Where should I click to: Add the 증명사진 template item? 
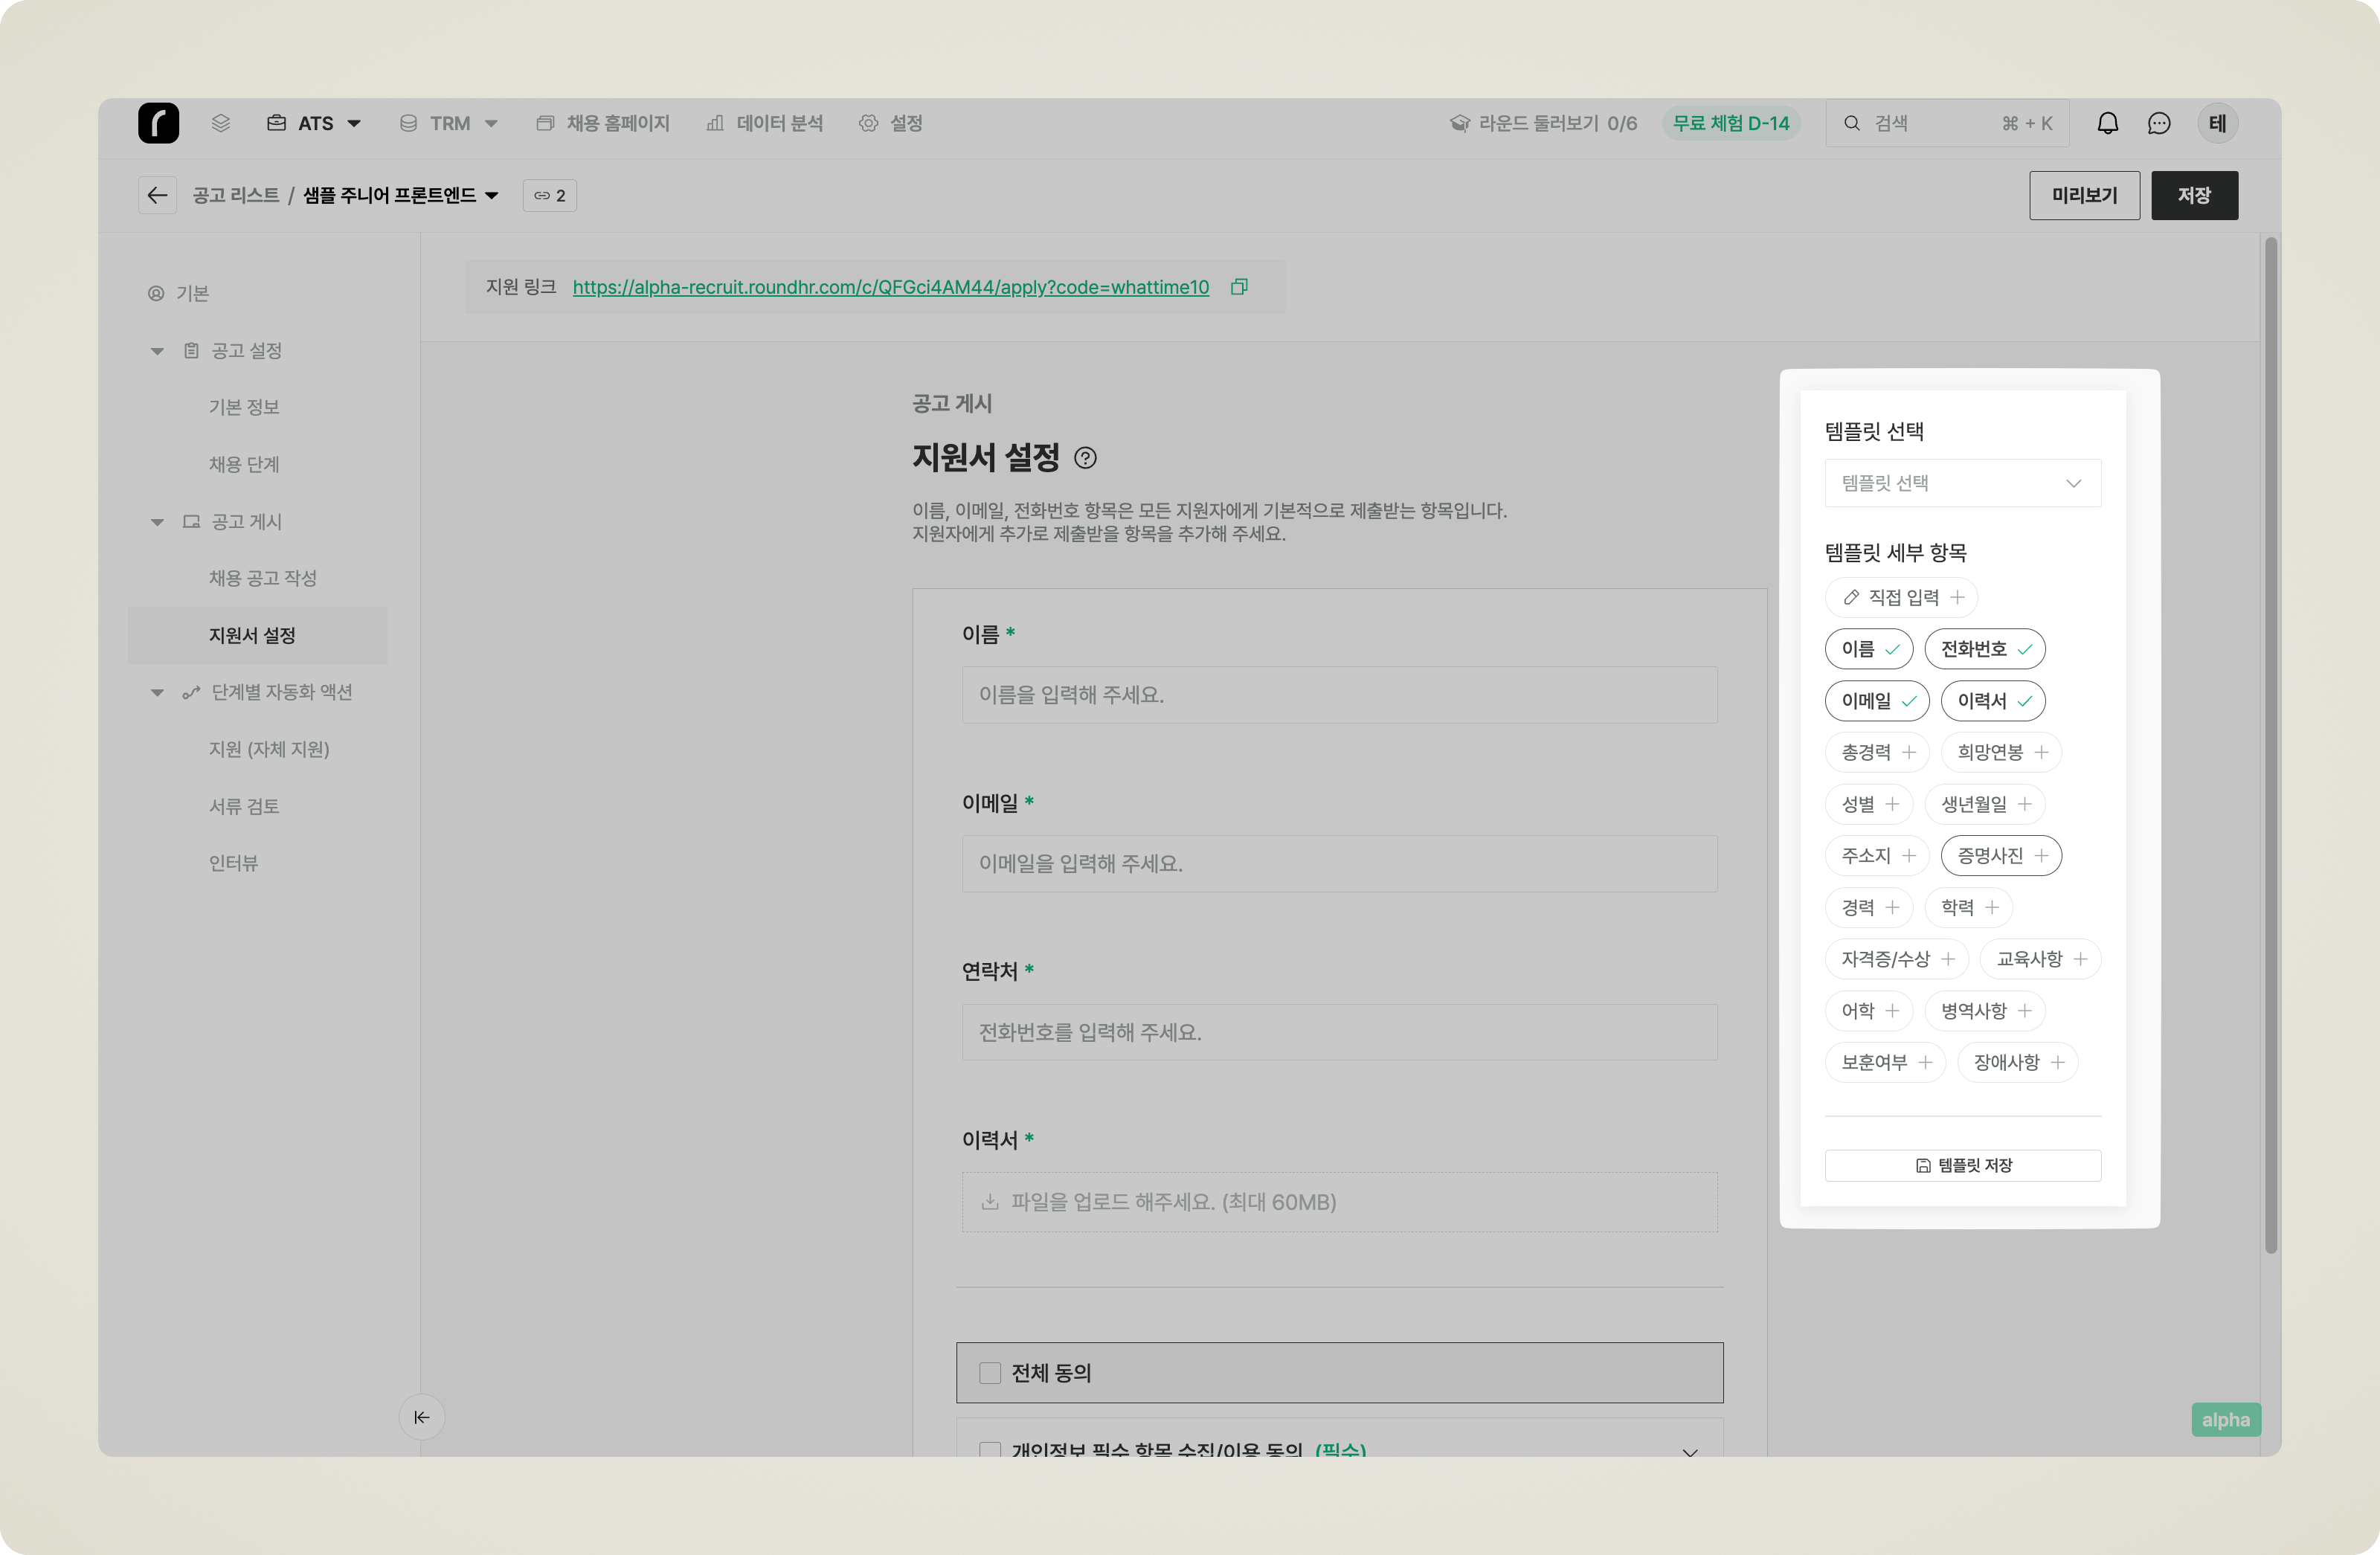(2001, 856)
